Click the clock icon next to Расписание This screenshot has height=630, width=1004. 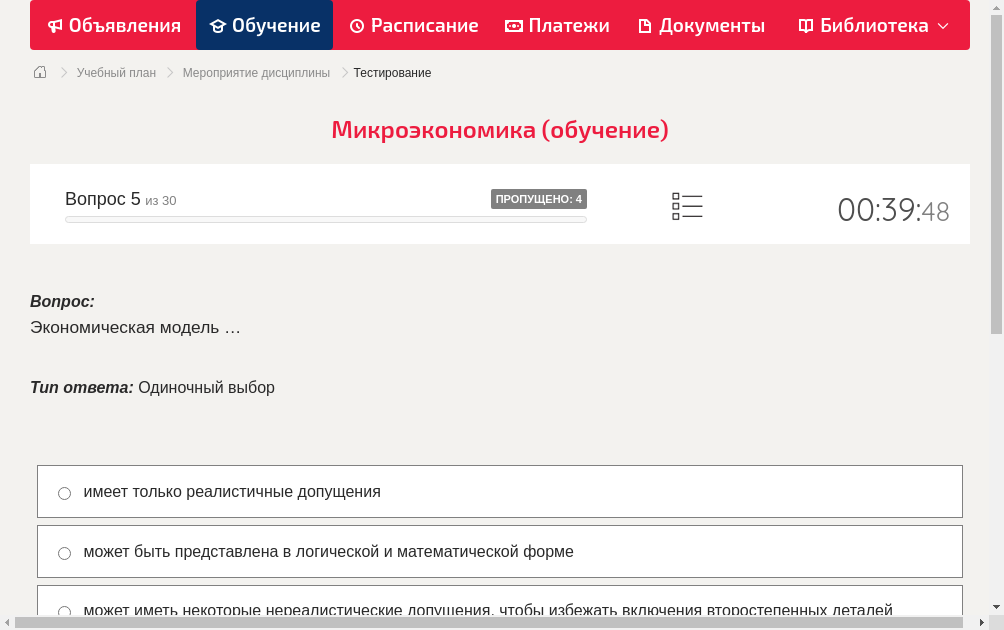click(x=357, y=25)
